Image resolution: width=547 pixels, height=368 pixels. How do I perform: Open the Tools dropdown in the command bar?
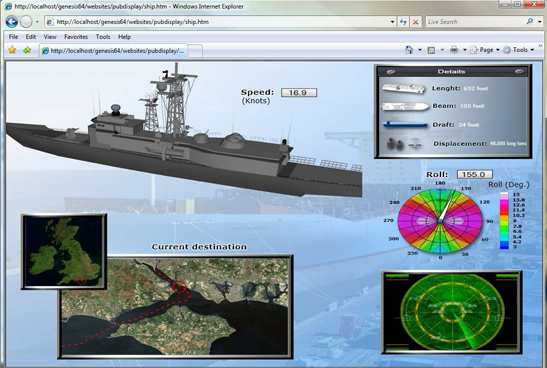pos(519,50)
